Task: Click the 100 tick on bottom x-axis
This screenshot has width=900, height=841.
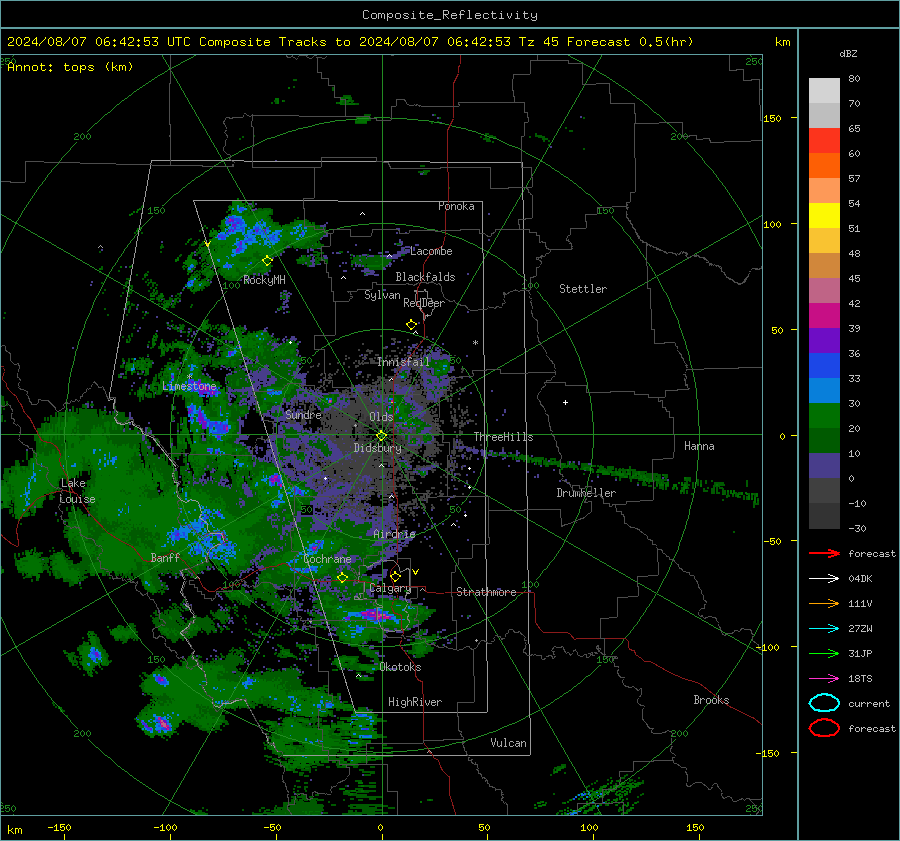Action: coord(589,827)
